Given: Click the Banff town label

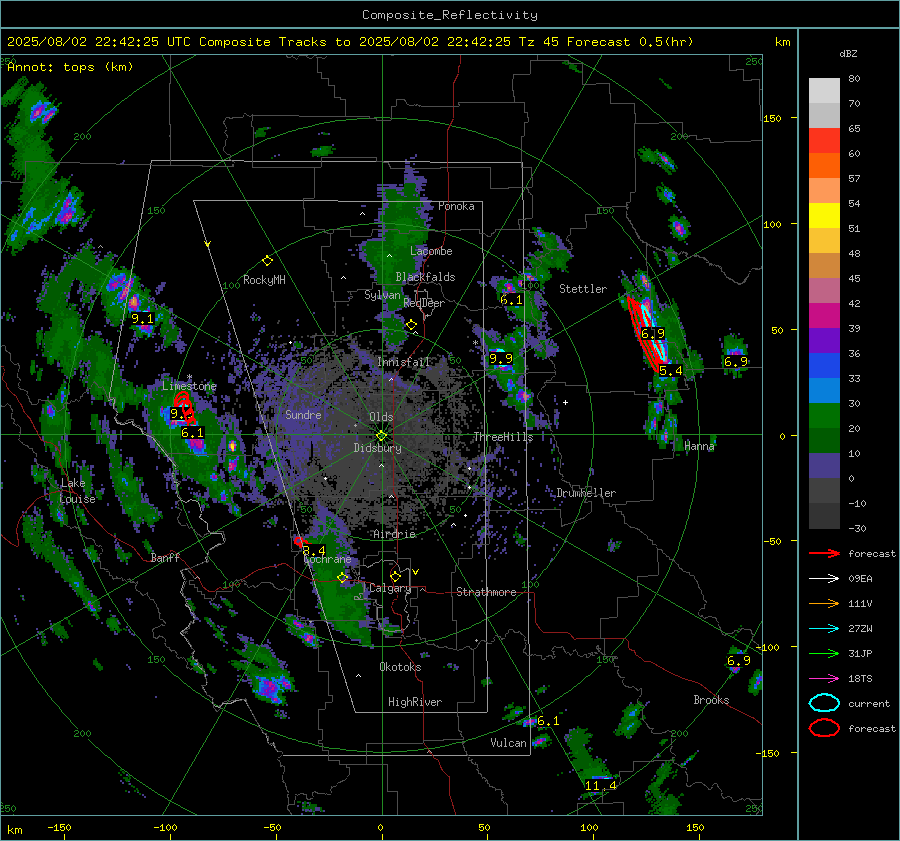Looking at the screenshot, I should tap(165, 557).
